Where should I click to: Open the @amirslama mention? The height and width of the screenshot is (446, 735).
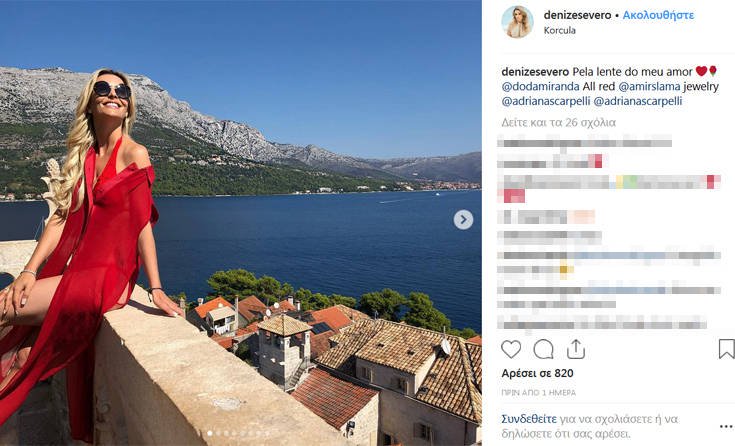pos(649,86)
